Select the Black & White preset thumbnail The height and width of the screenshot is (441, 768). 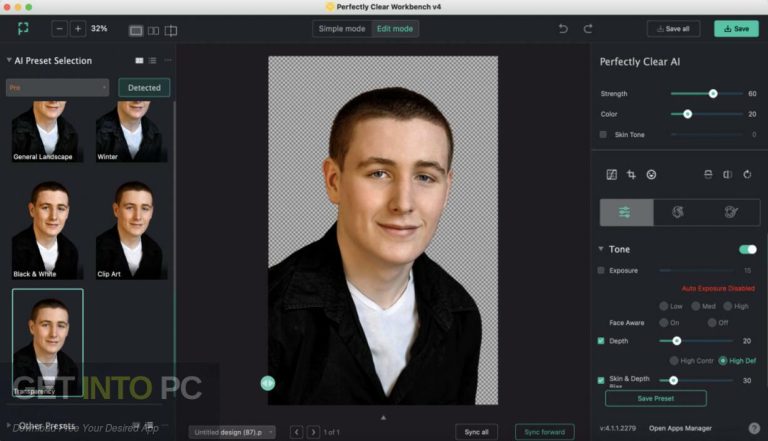pos(45,229)
